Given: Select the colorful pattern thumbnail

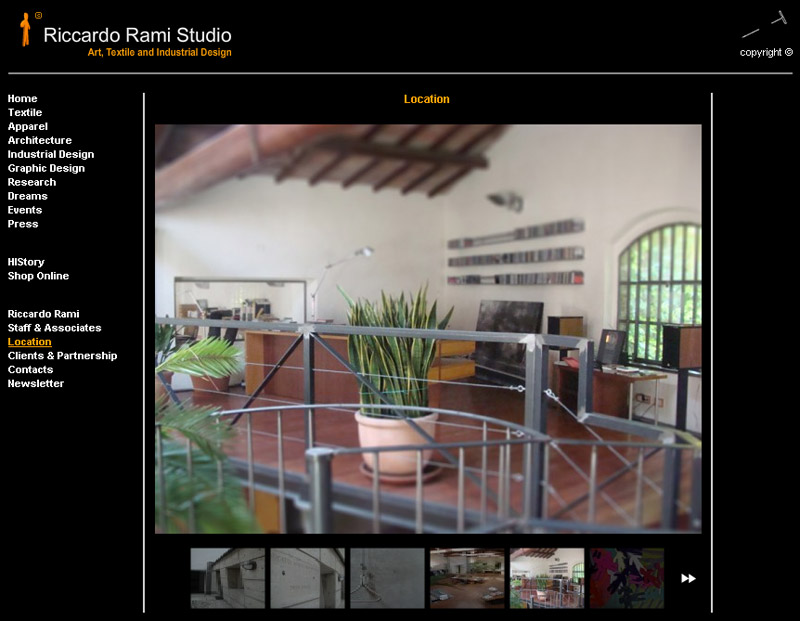Looking at the screenshot, I should coord(627,578).
